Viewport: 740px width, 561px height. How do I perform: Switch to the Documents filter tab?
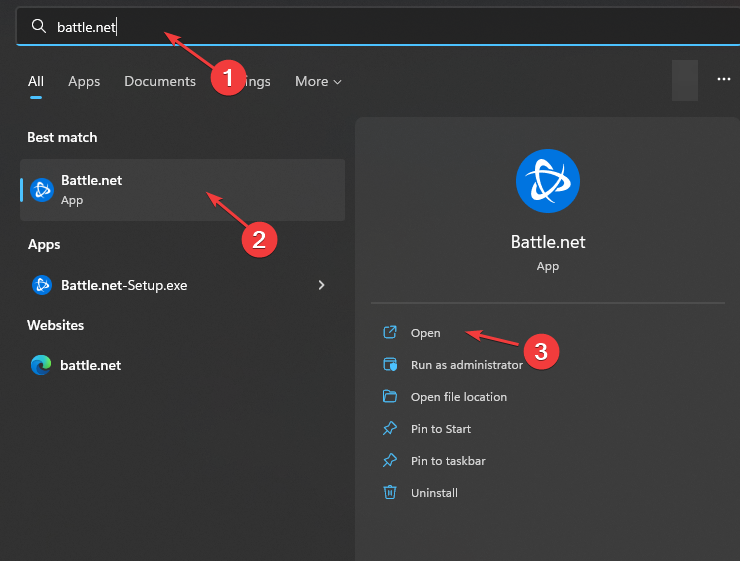click(x=160, y=82)
